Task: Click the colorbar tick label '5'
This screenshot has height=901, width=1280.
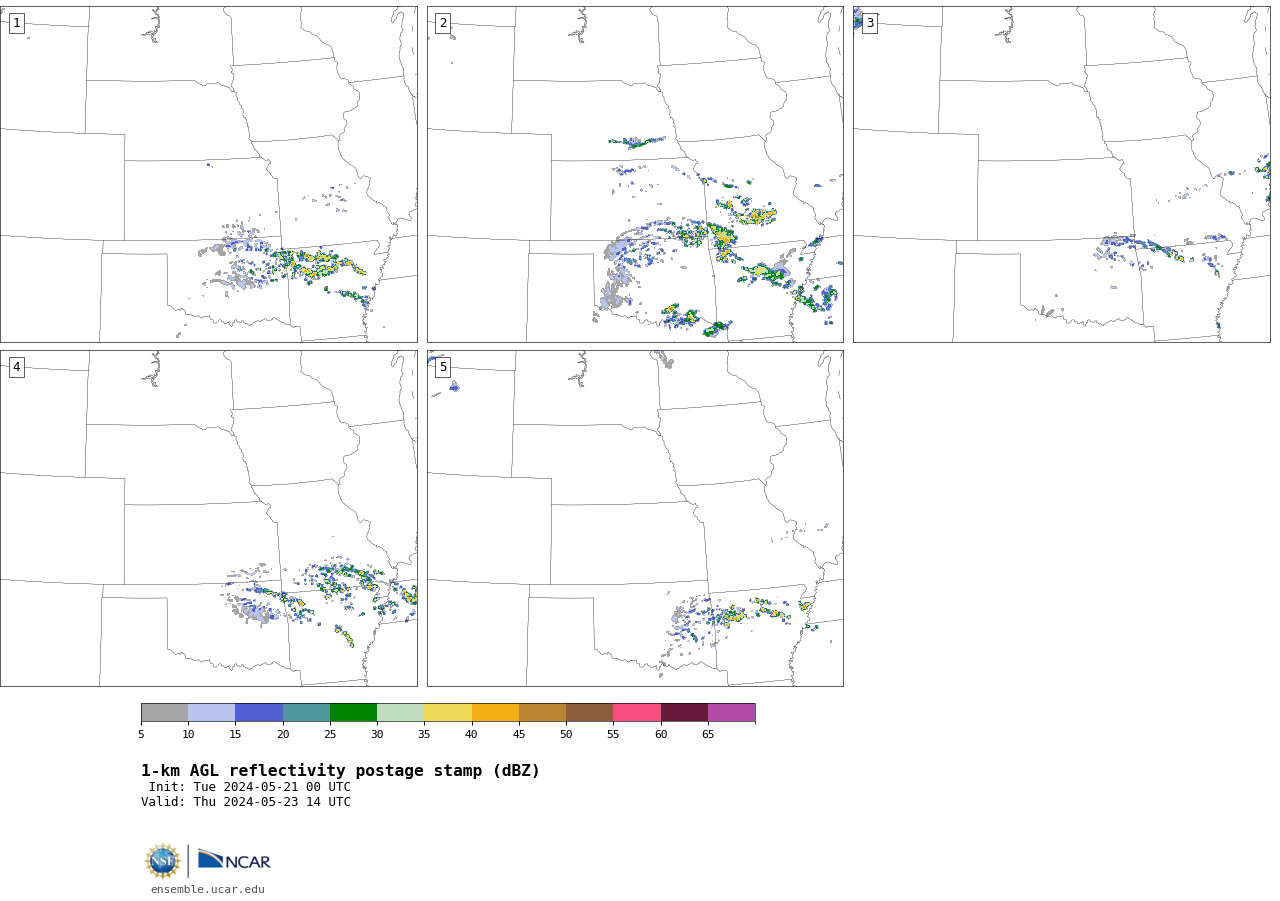Action: pos(141,735)
